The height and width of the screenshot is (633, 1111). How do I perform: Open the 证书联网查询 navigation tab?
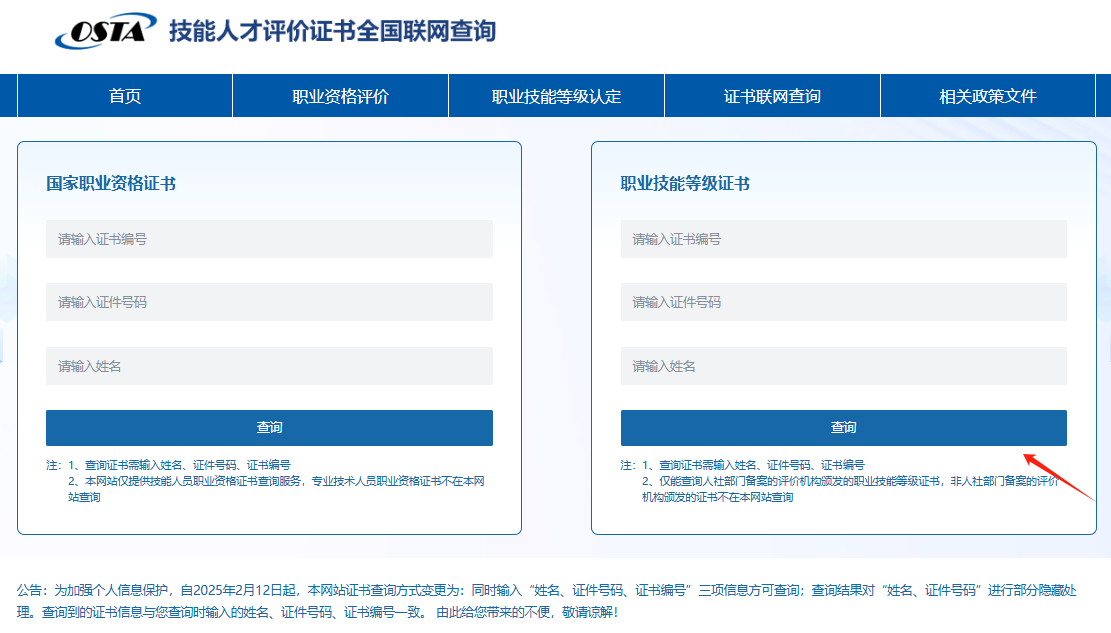coord(772,96)
